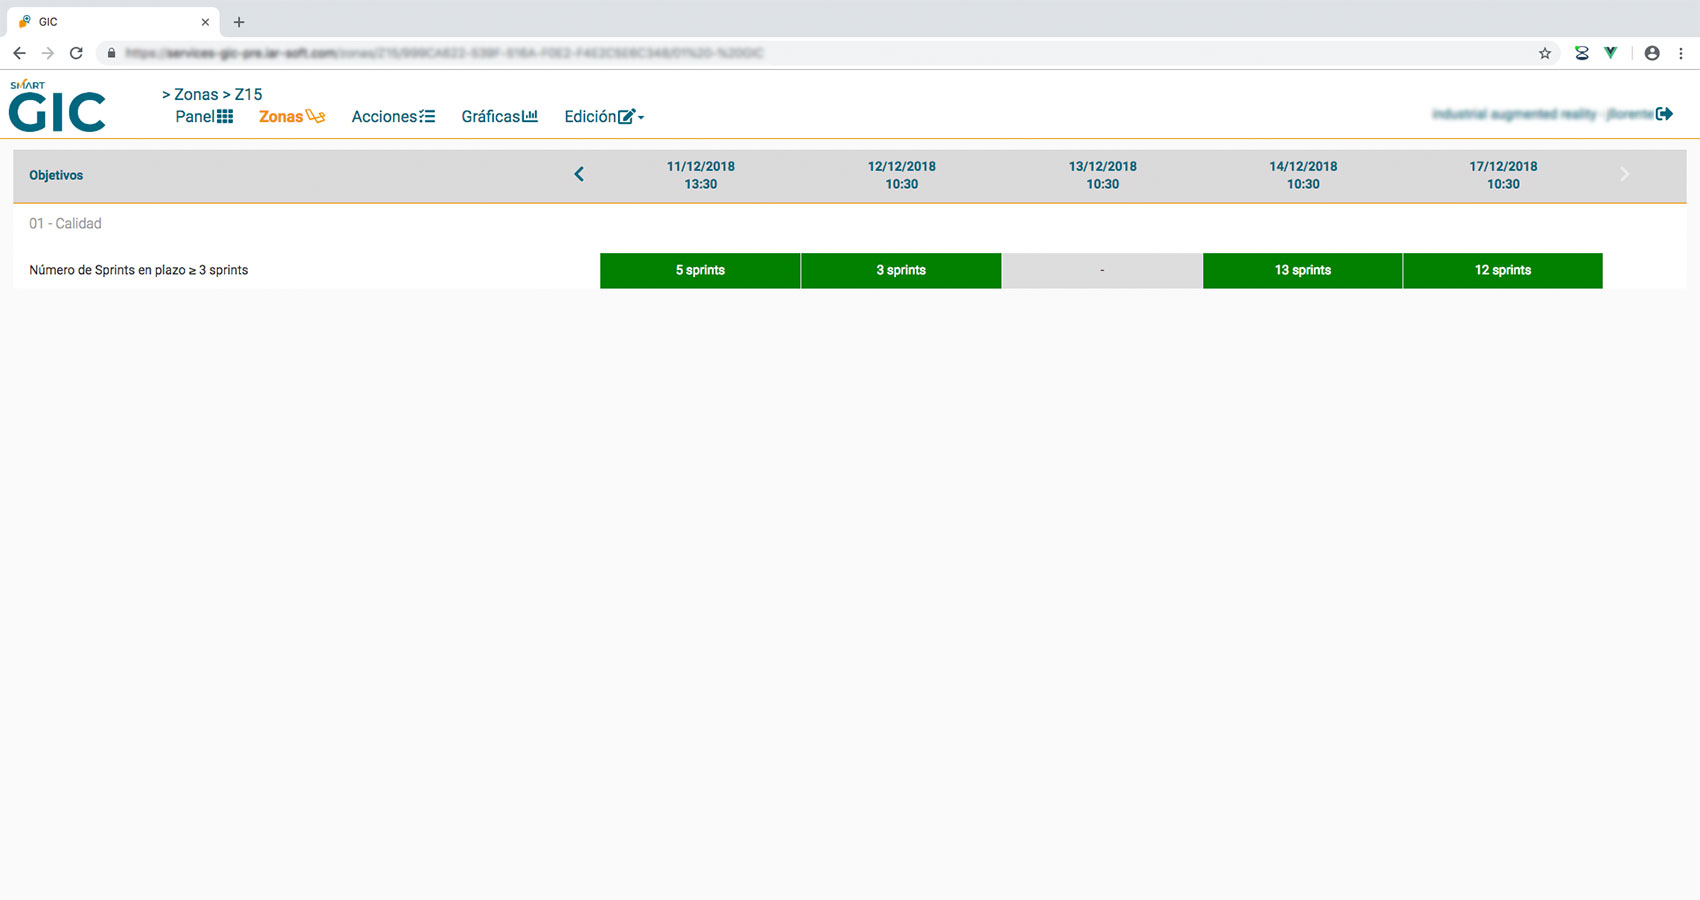Viewport: 1700px width, 900px height.
Task: Click the Smart GIC logo
Action: coord(57,107)
